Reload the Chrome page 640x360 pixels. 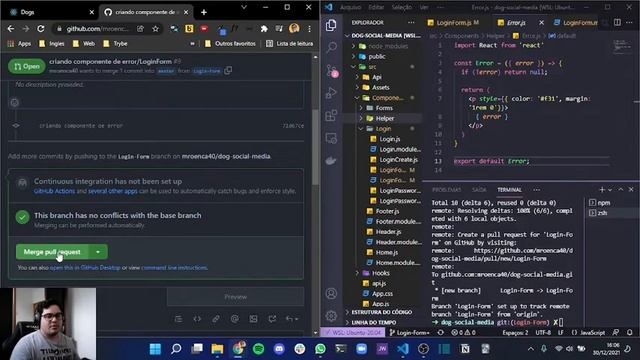click(x=41, y=29)
